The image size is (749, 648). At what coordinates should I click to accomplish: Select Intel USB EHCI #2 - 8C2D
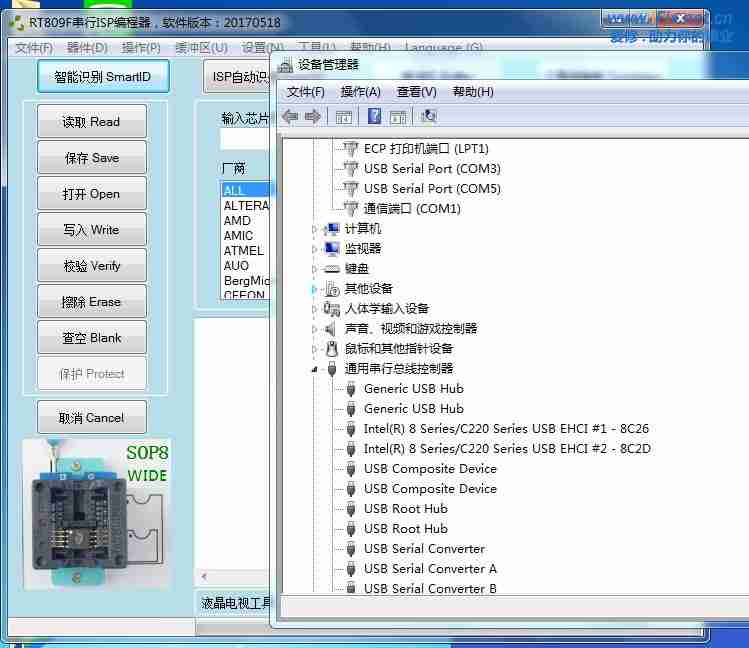pos(507,449)
